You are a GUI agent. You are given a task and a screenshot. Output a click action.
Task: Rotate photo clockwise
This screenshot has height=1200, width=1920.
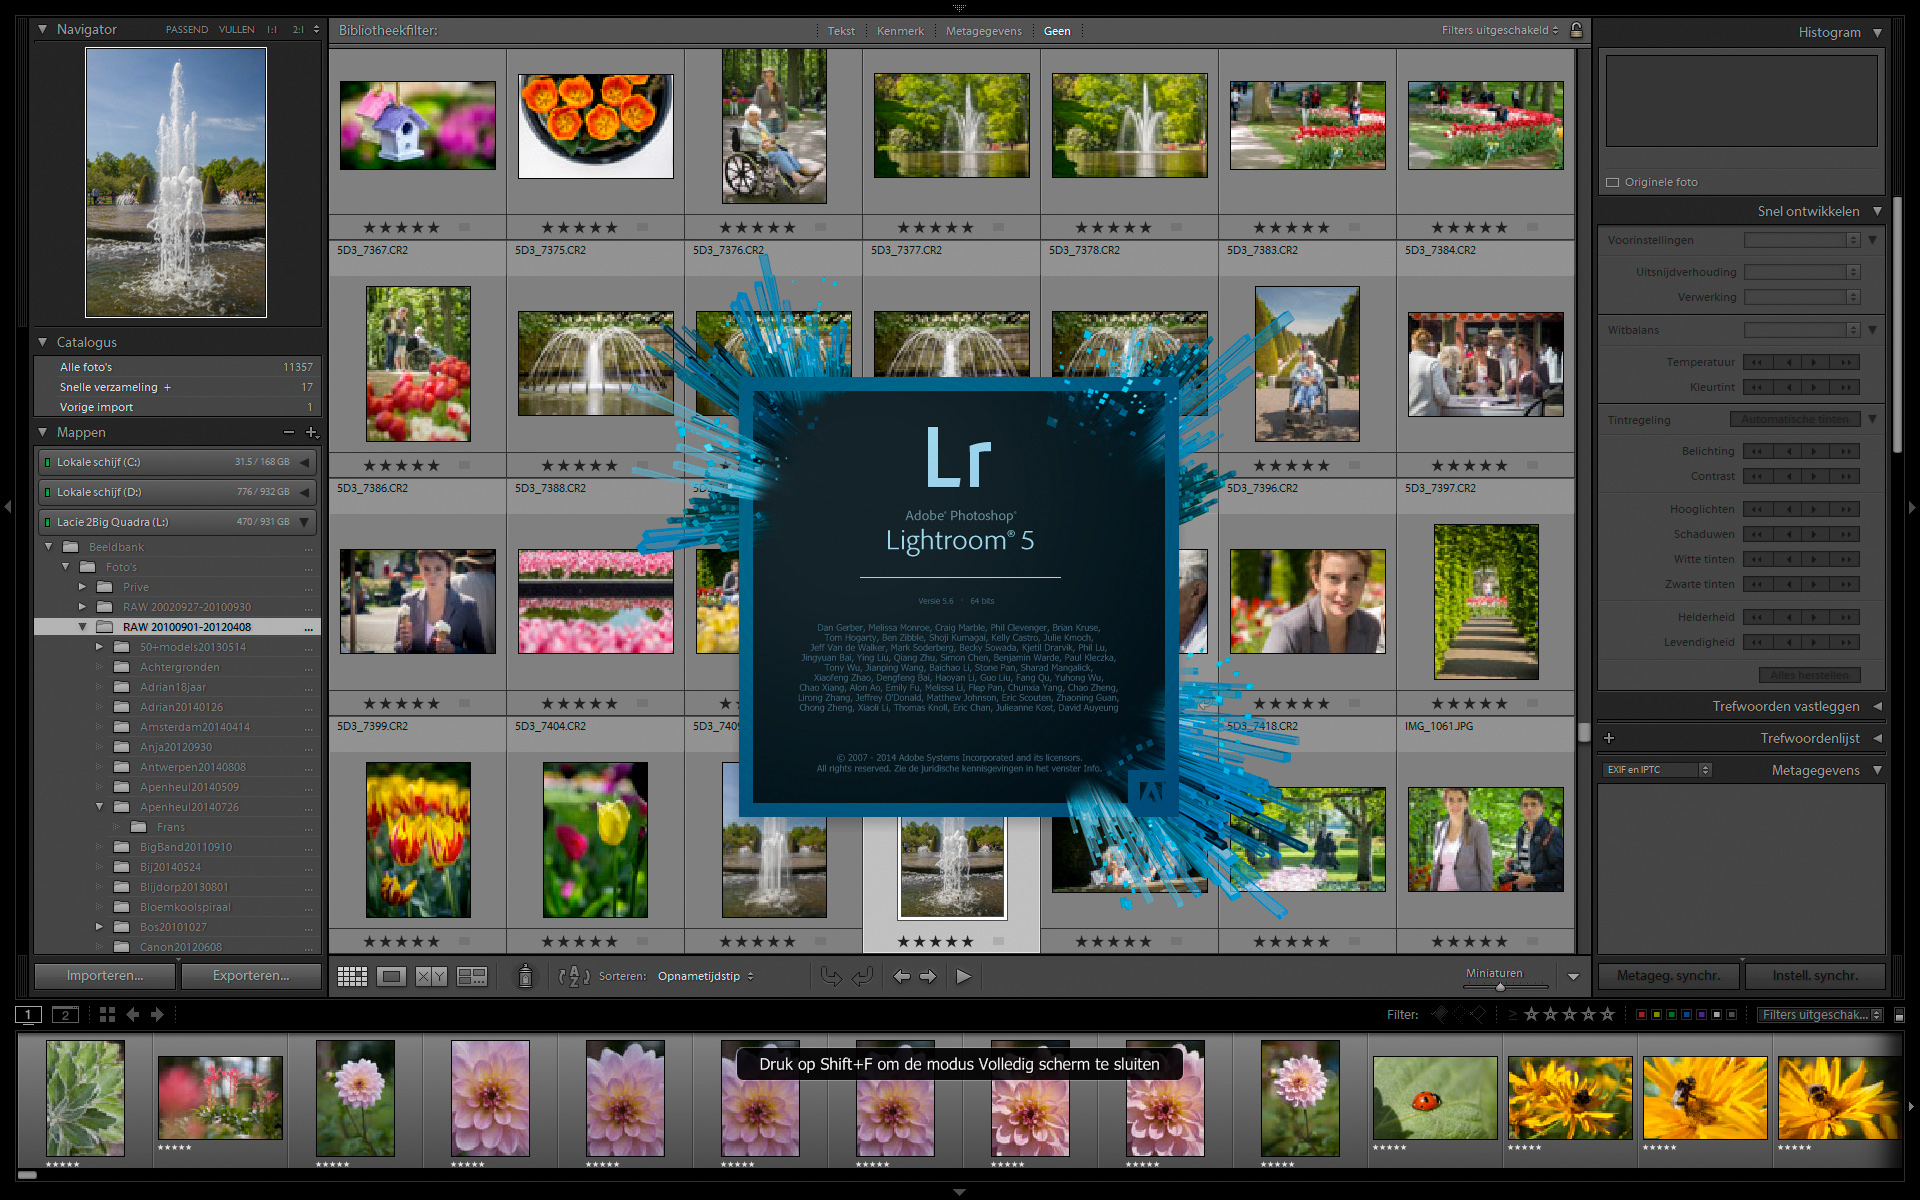coord(863,976)
